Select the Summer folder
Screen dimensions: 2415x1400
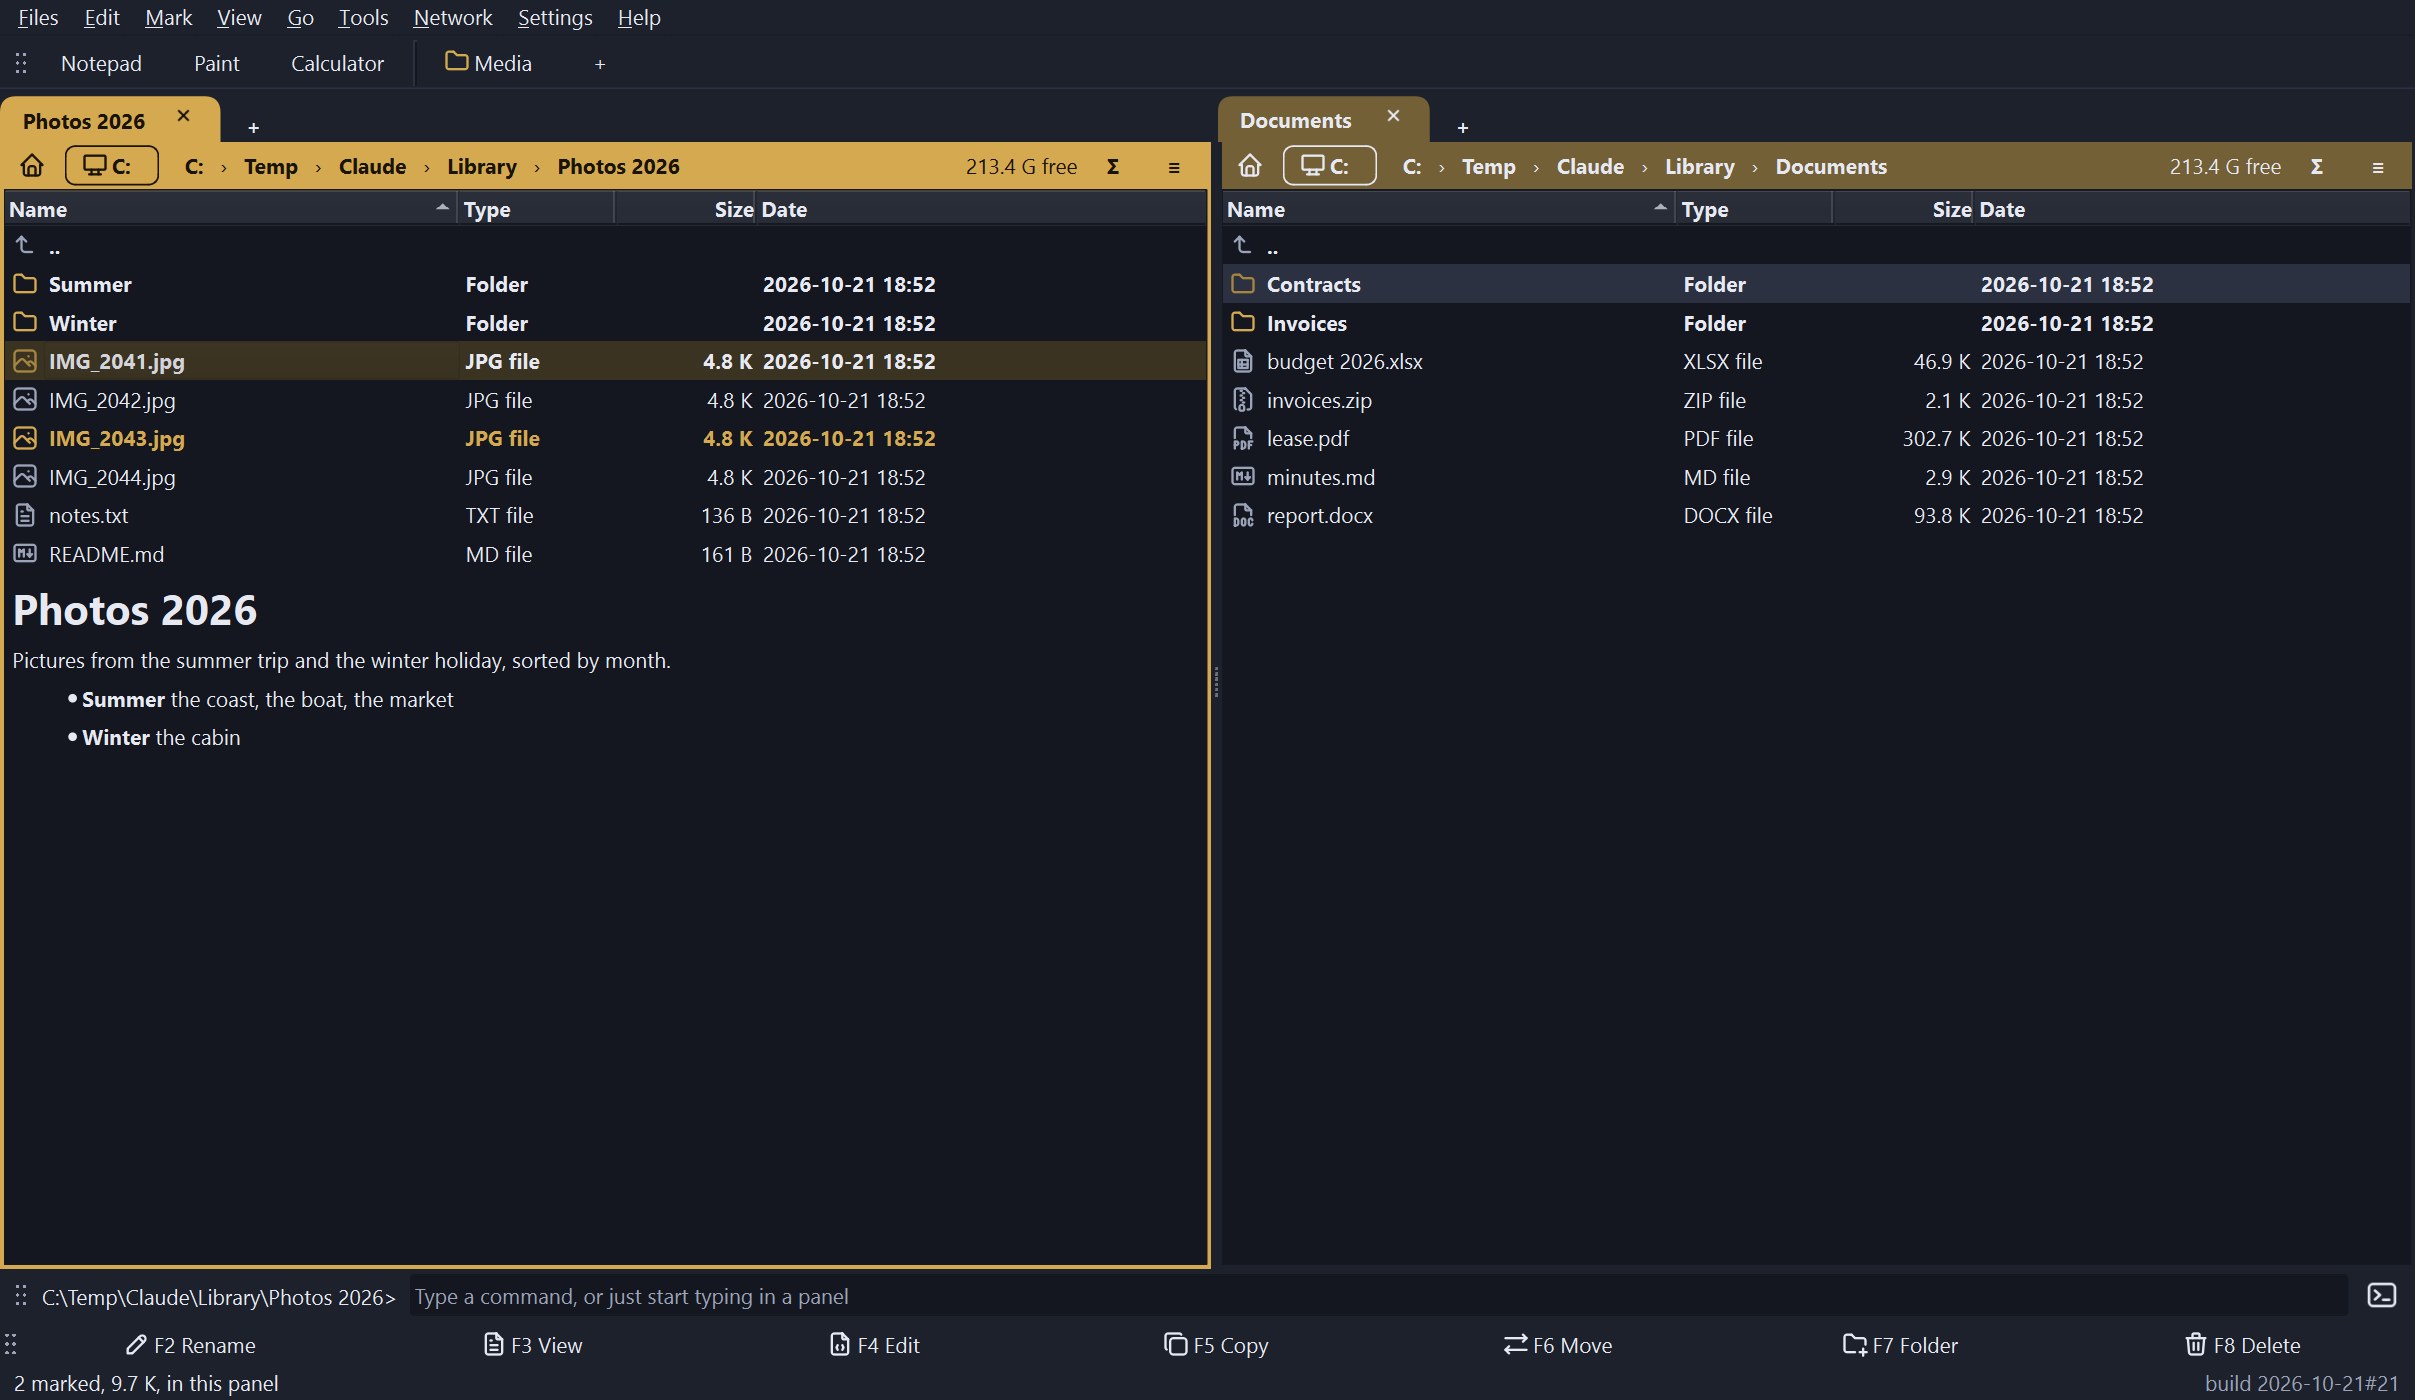pos(606,284)
